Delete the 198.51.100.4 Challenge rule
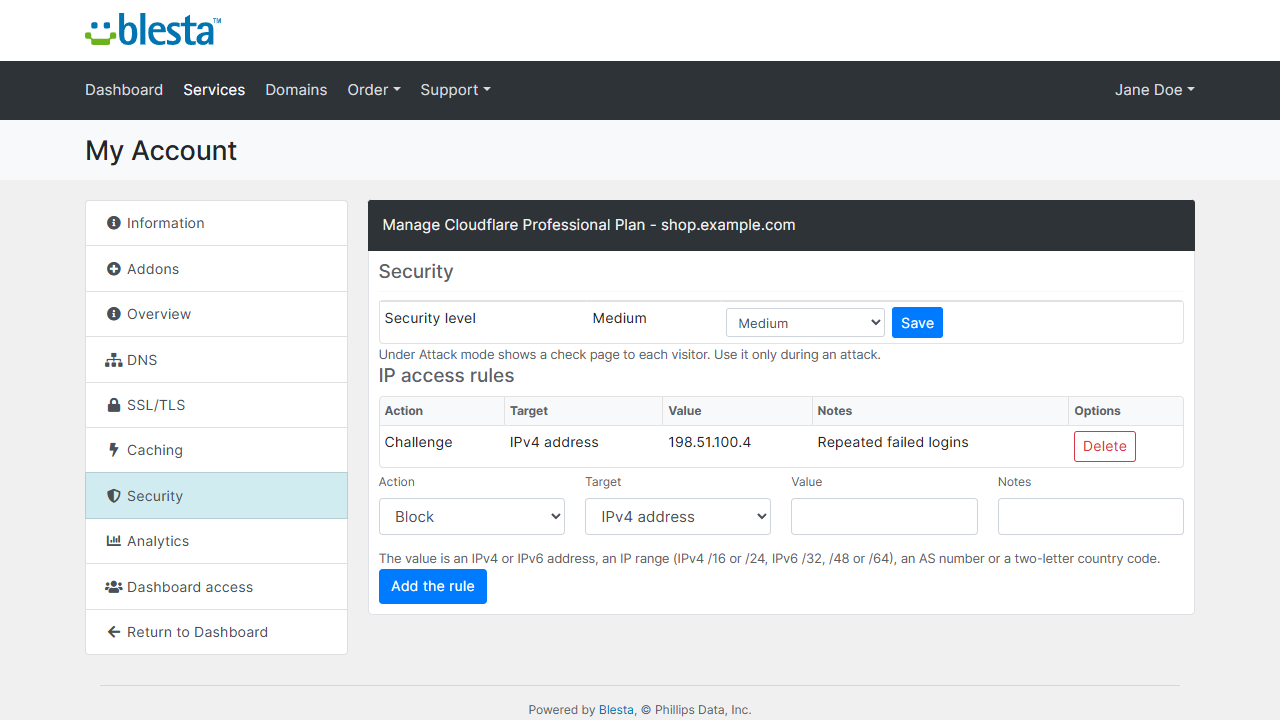 [1105, 446]
